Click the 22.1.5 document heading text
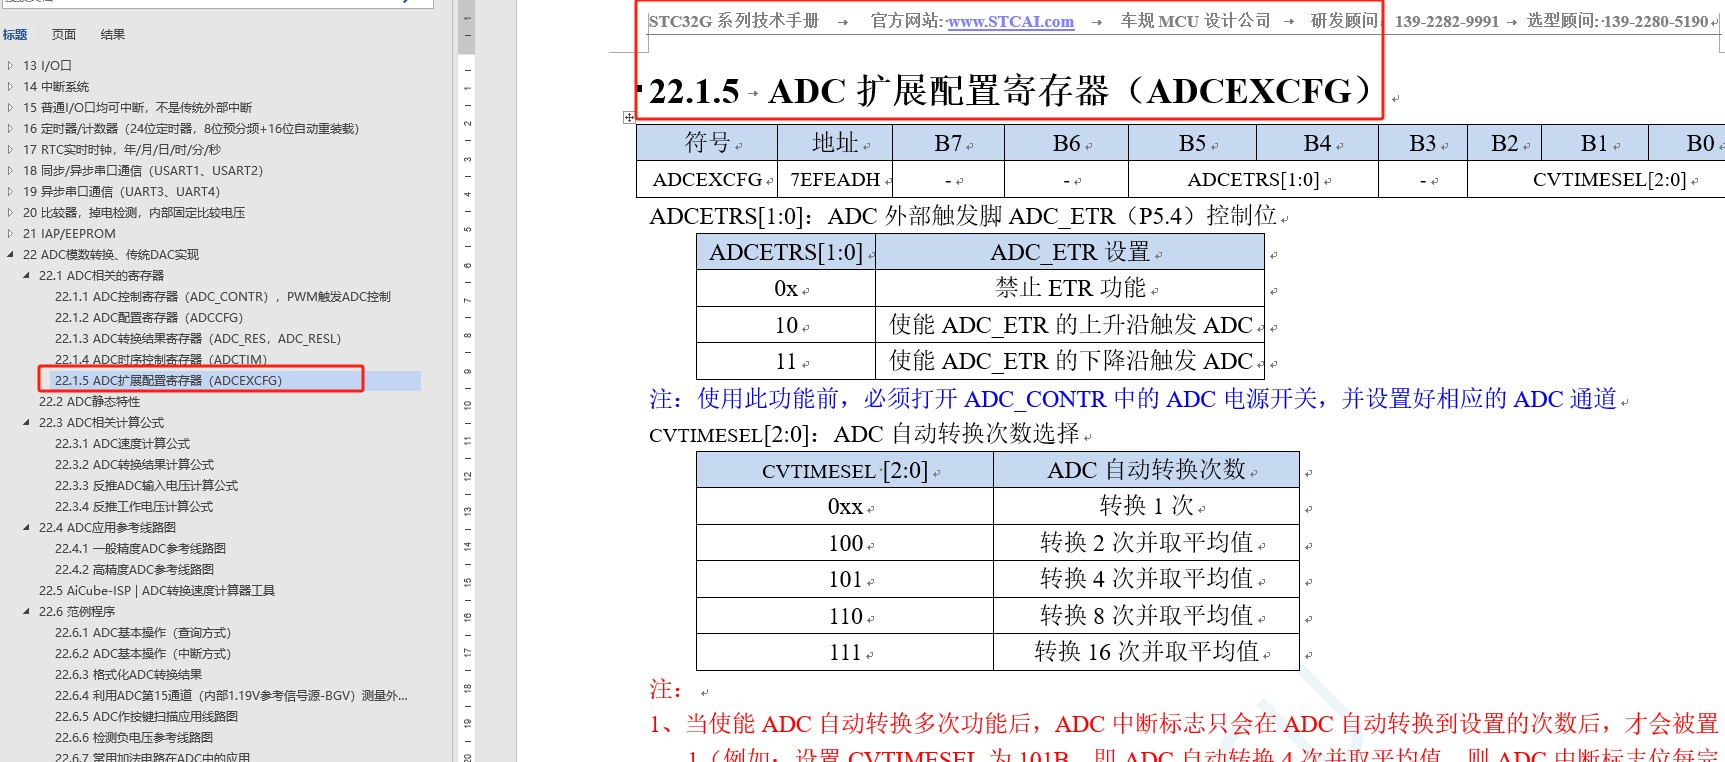This screenshot has height=762, width=1725. tap(1011, 91)
